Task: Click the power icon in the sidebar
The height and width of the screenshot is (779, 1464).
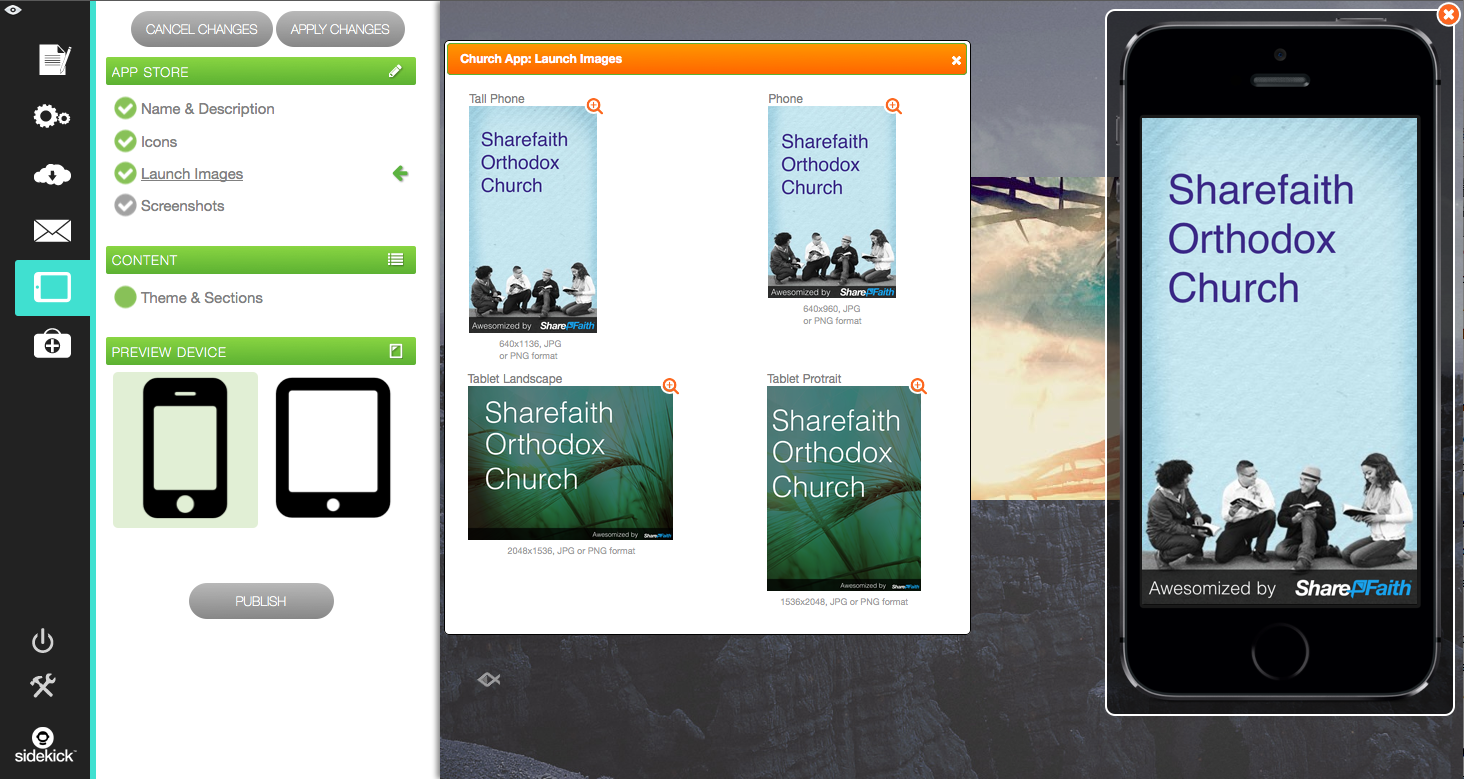Action: [43, 641]
